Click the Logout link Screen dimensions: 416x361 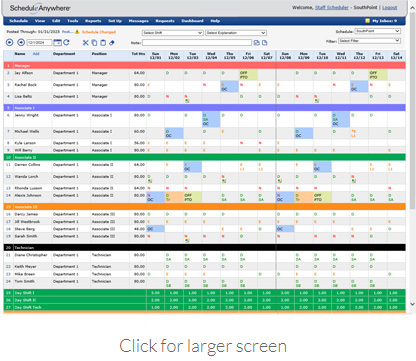(389, 7)
